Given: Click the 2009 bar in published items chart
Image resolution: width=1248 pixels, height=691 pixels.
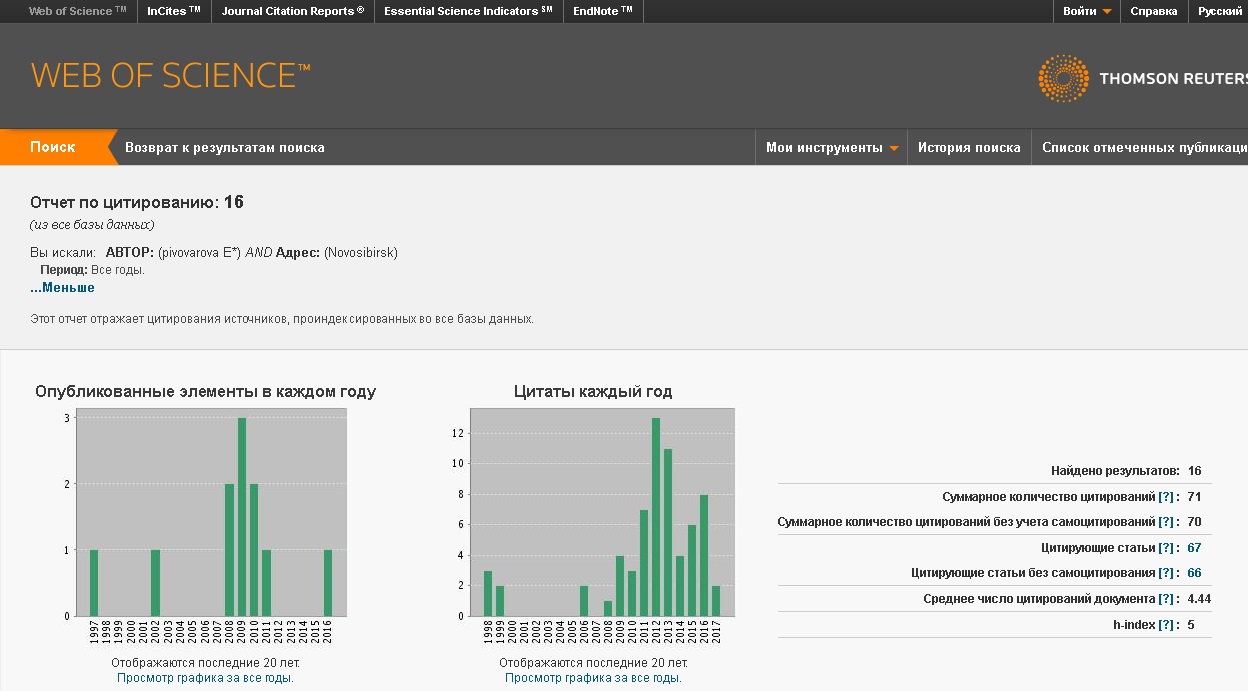Looking at the screenshot, I should [x=242, y=517].
